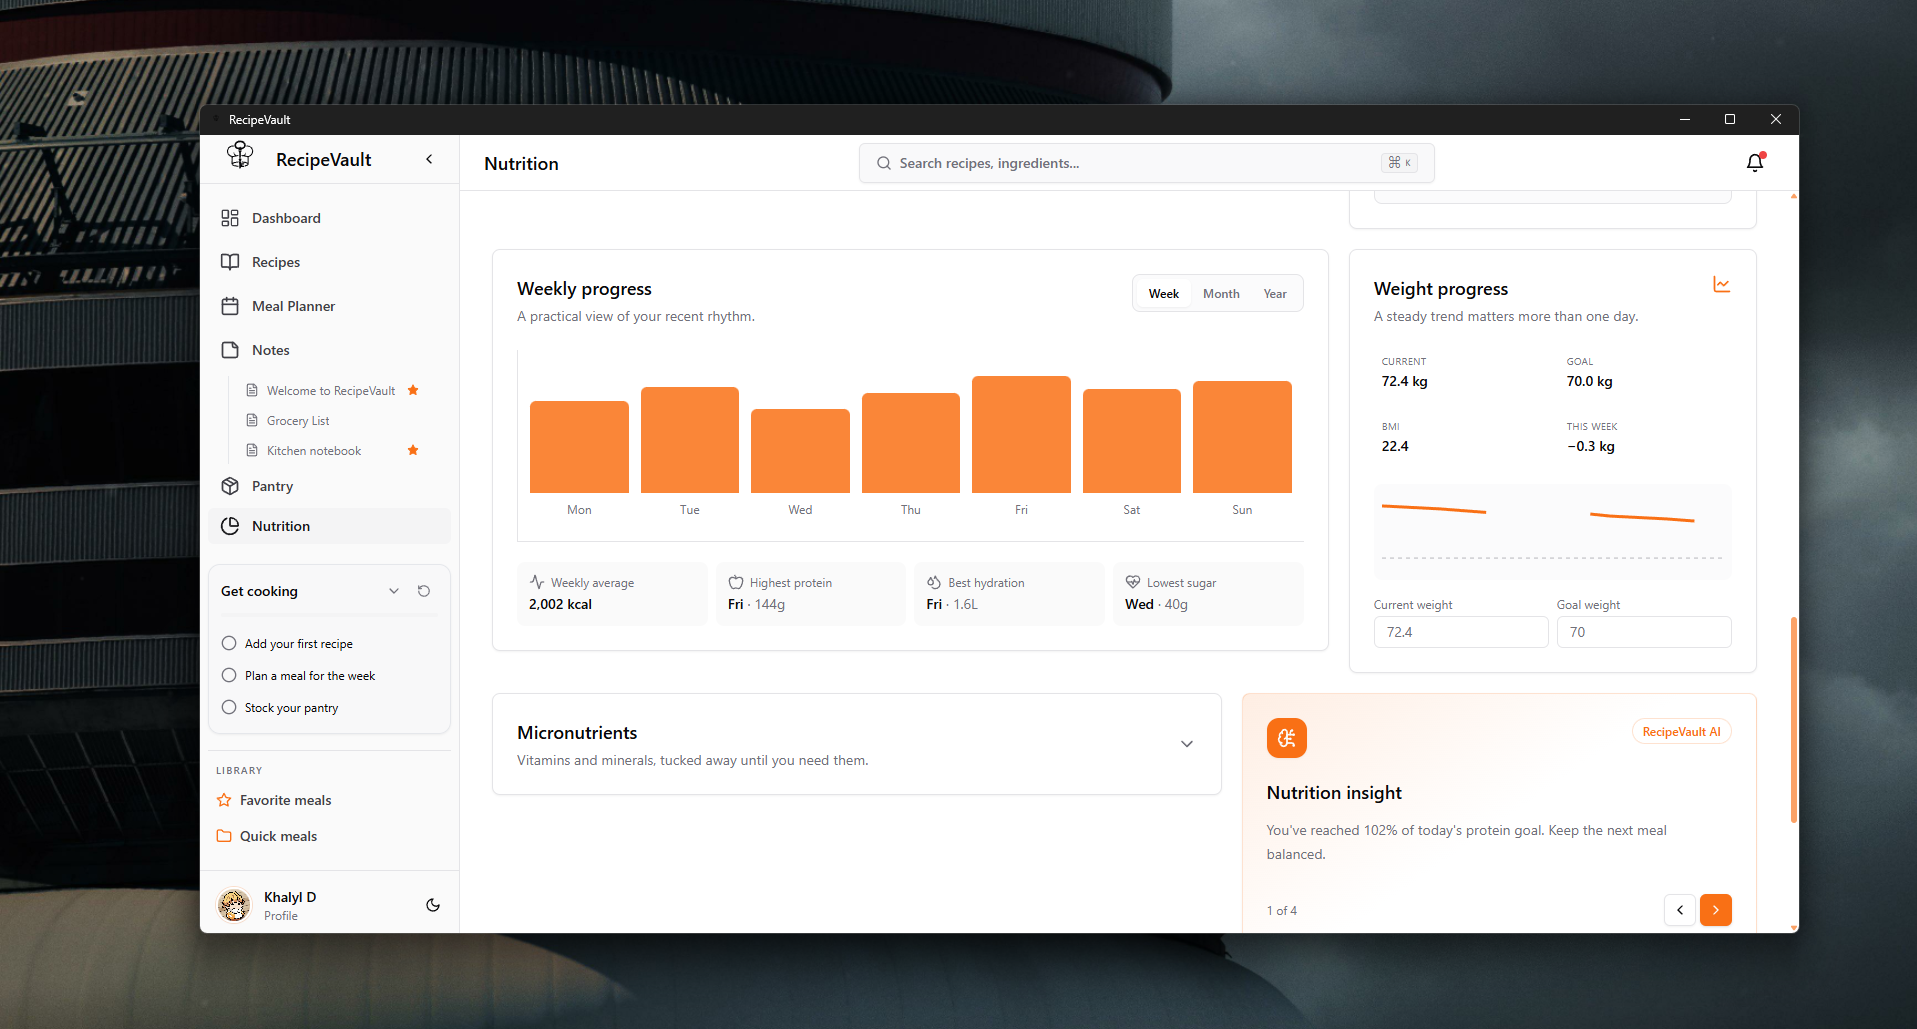Click the Dashboard grid icon
1917x1029 pixels.
point(230,218)
